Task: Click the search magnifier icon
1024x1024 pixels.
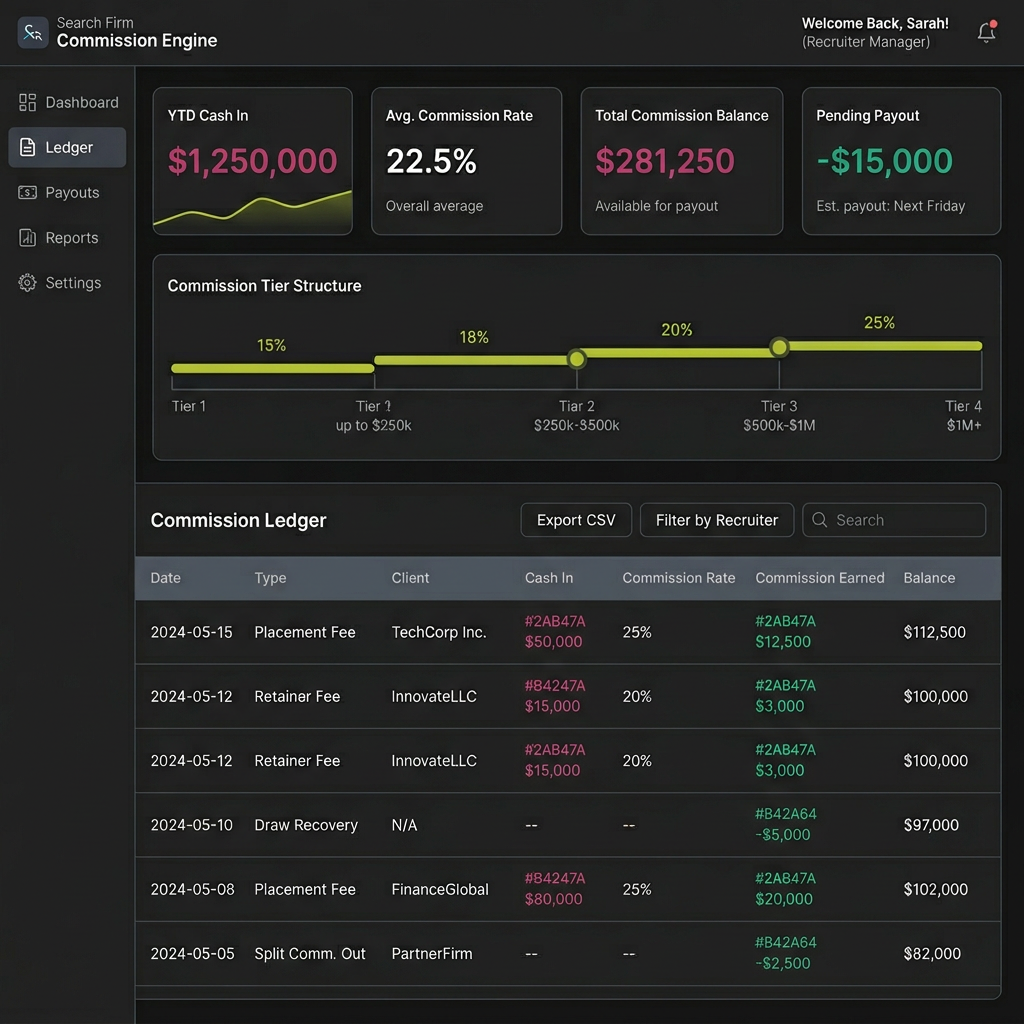Action: coord(820,520)
